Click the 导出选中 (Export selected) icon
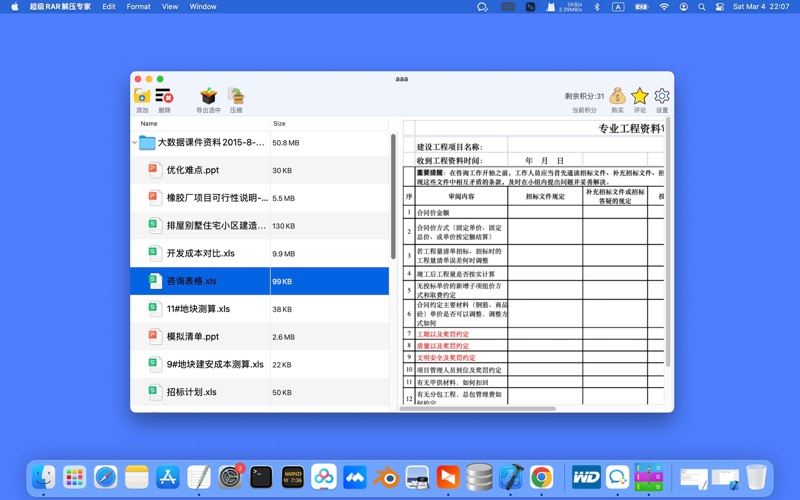Viewport: 800px width, 500px height. pyautogui.click(x=208, y=96)
